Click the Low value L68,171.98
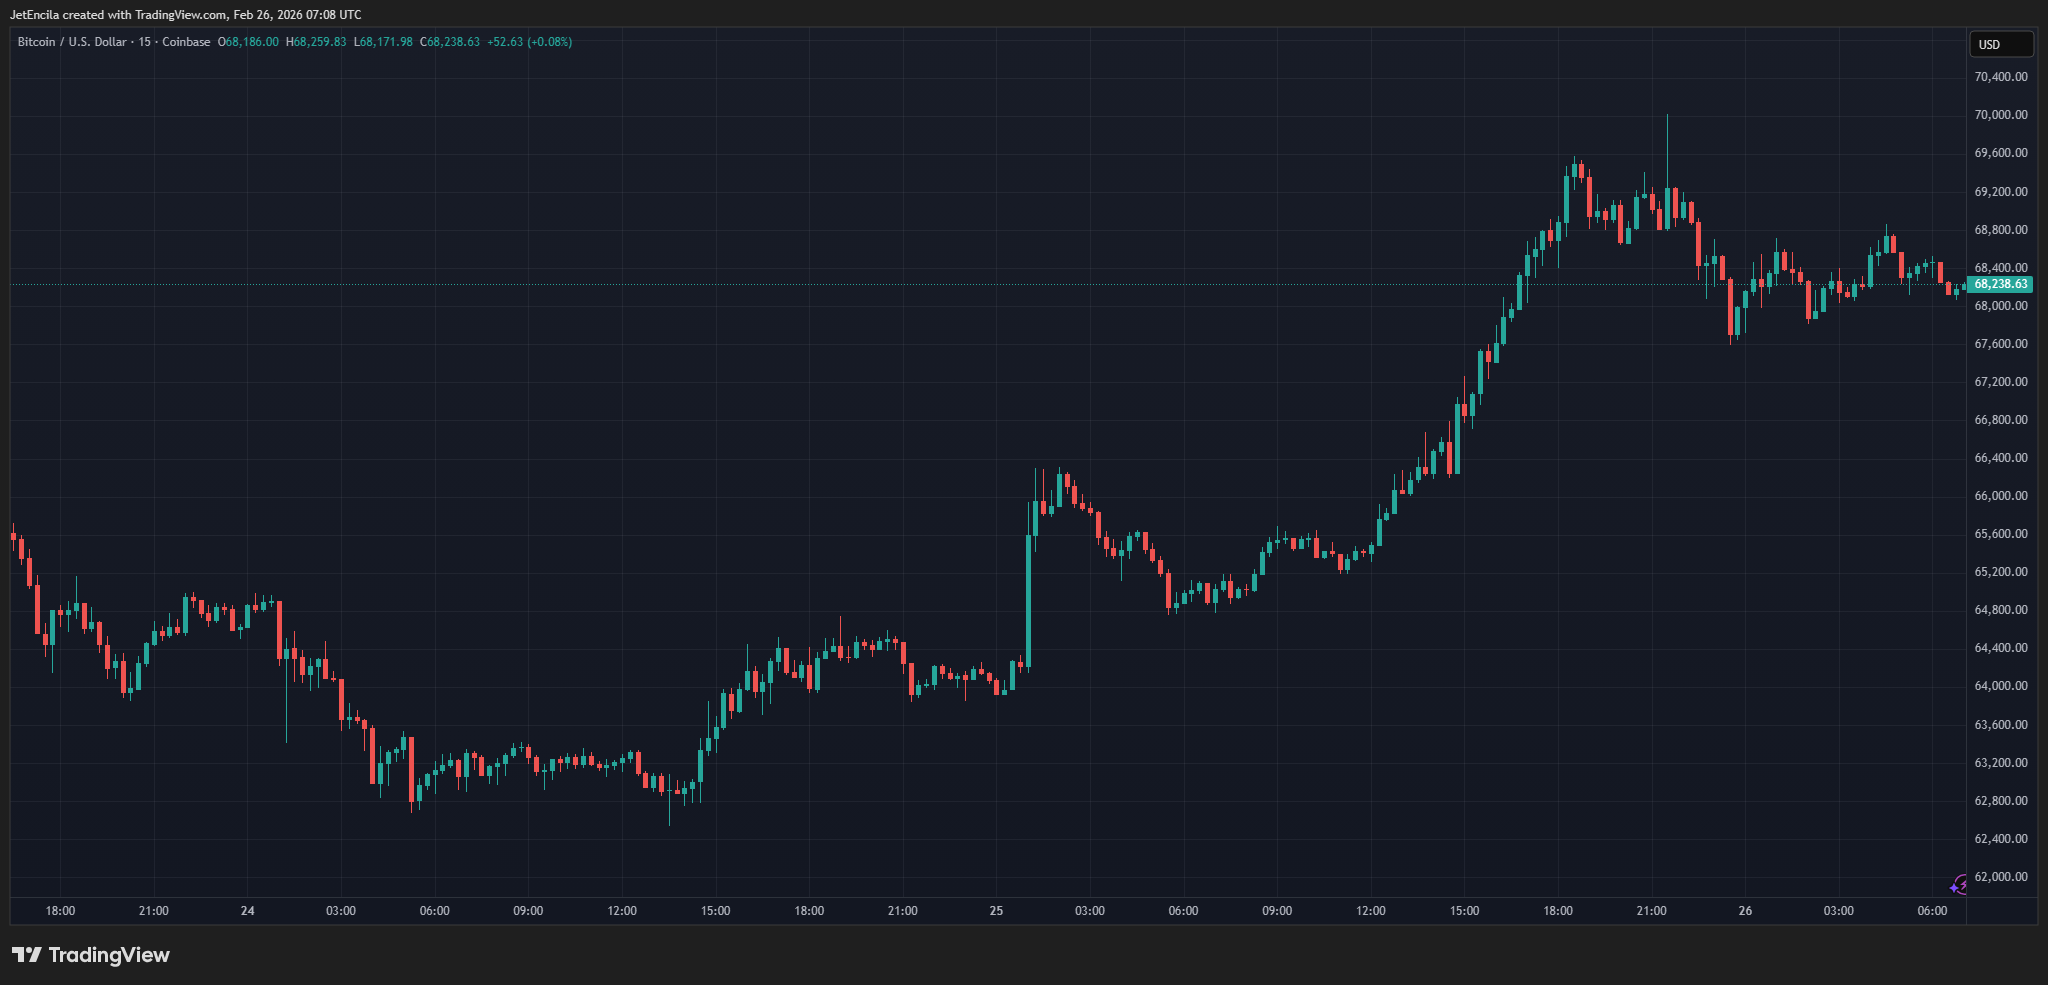The height and width of the screenshot is (985, 2048). pos(383,42)
